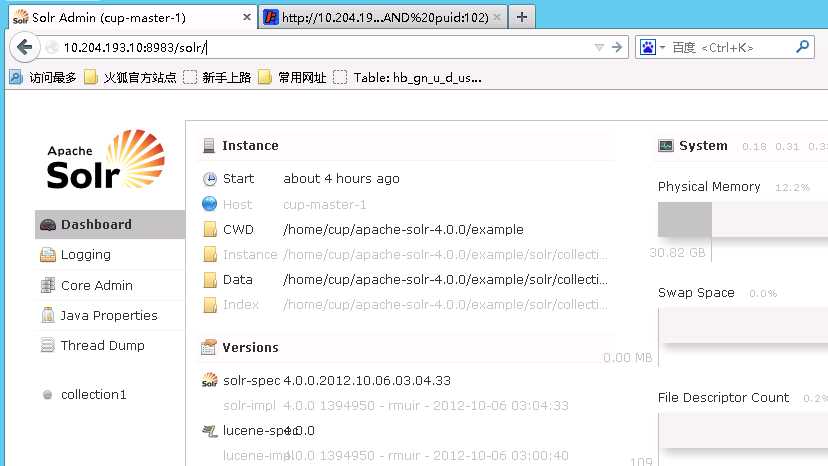Select Dashboard in the sidebar
Viewport: 828px width, 466px height.
(x=110, y=225)
